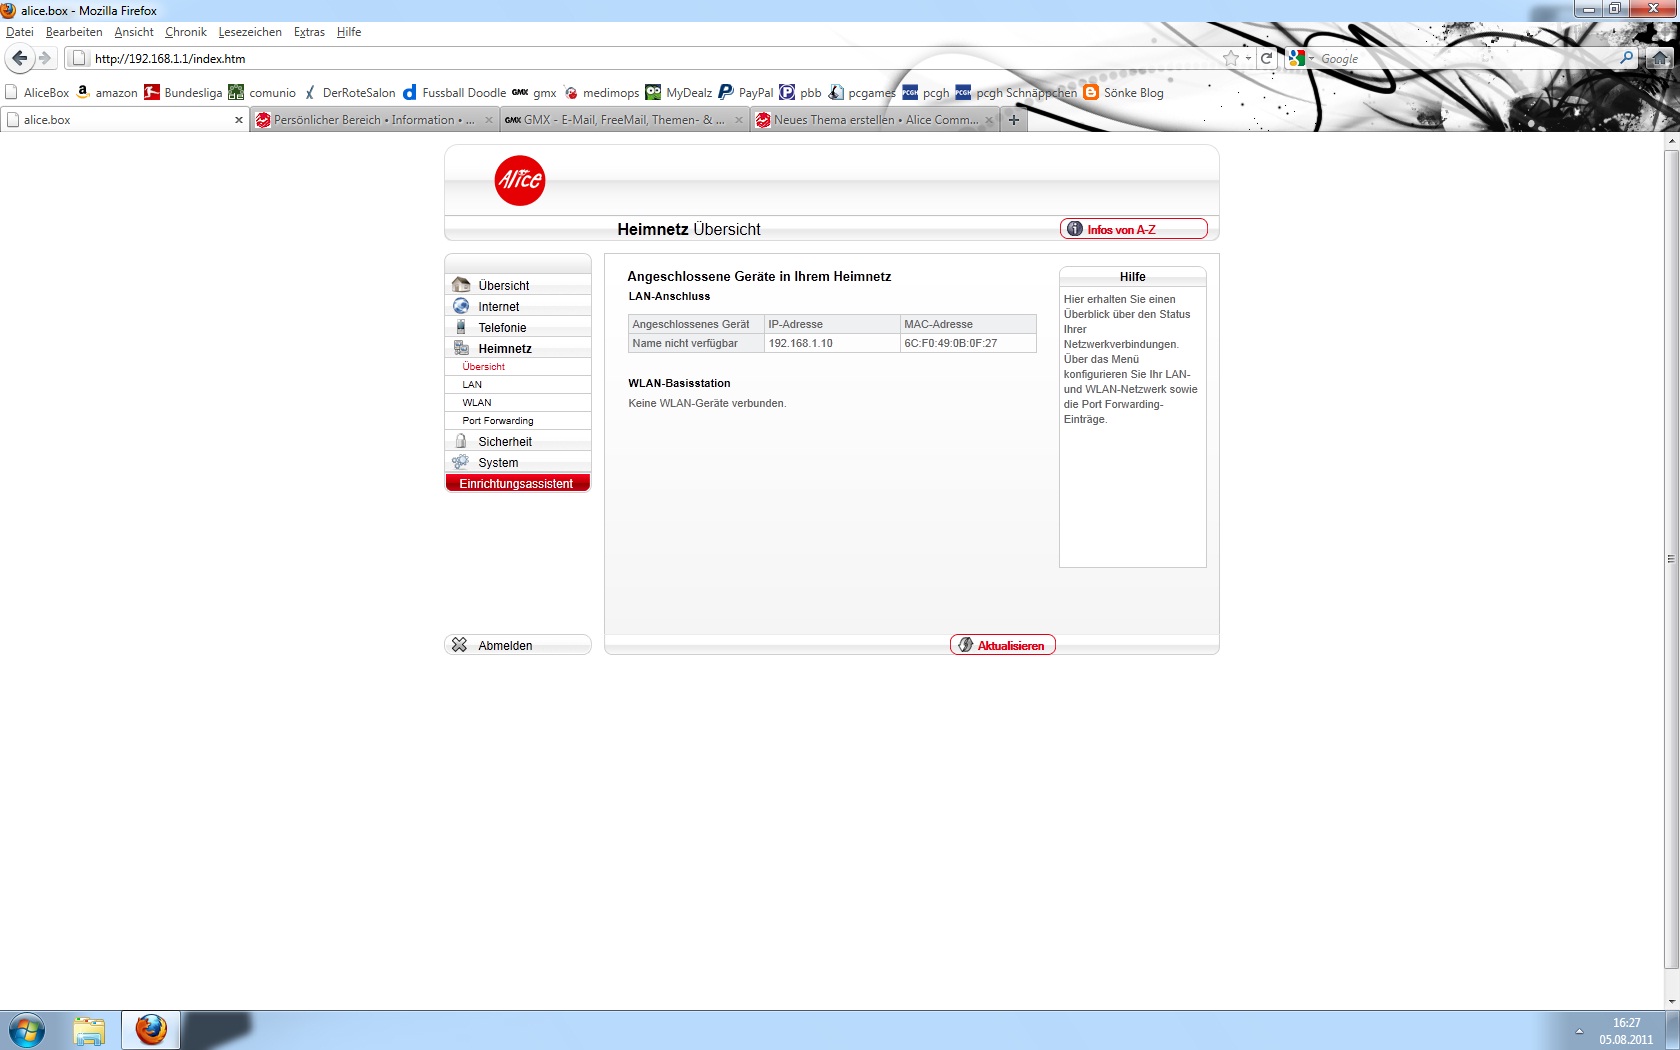Reload page with the refresh icon
1680x1050 pixels.
click(1266, 58)
